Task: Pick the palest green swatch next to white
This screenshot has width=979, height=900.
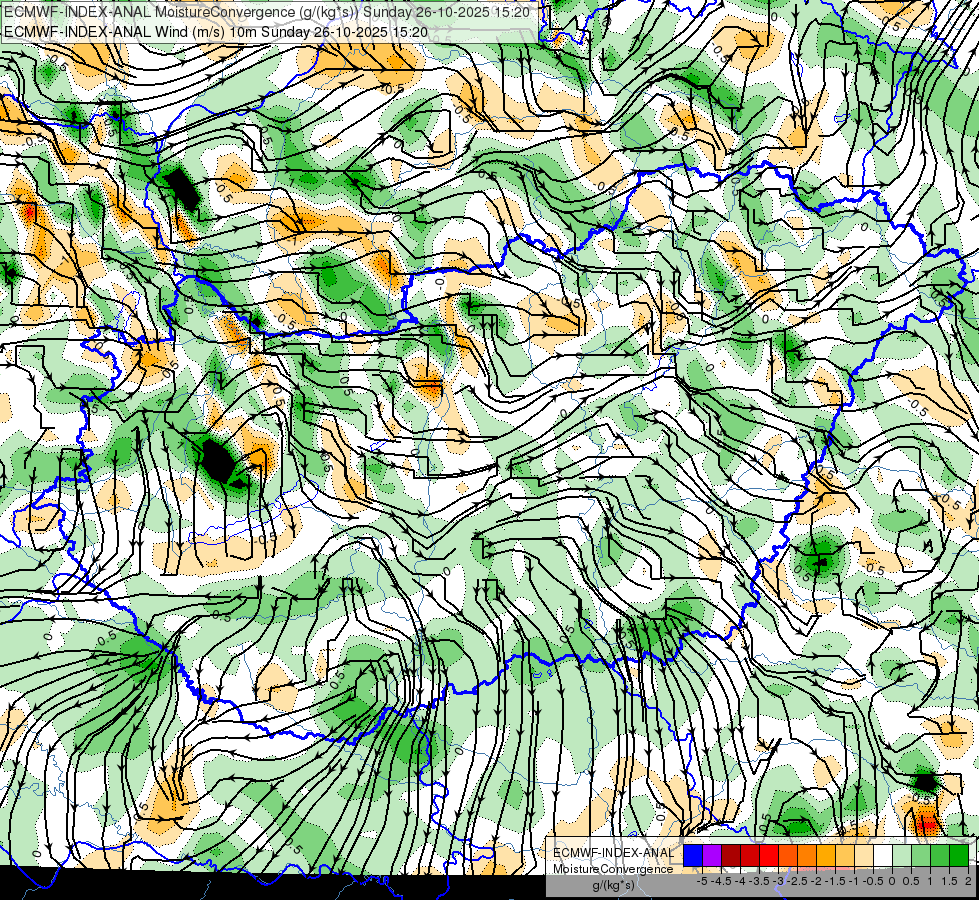Action: point(902,856)
